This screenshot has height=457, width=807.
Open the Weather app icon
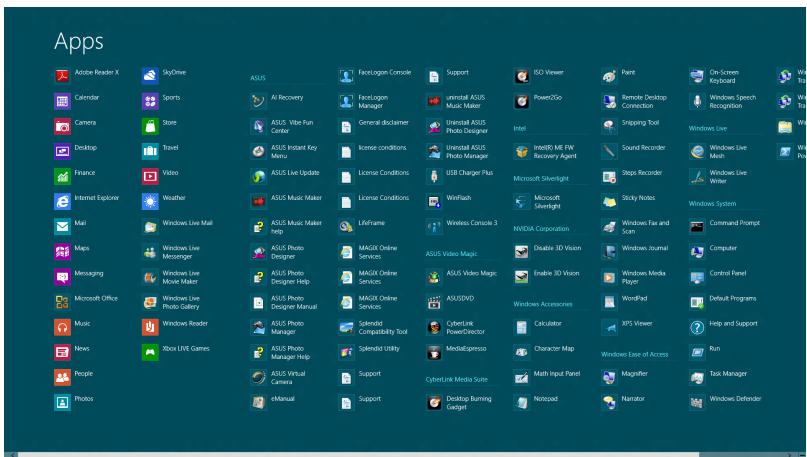(150, 201)
